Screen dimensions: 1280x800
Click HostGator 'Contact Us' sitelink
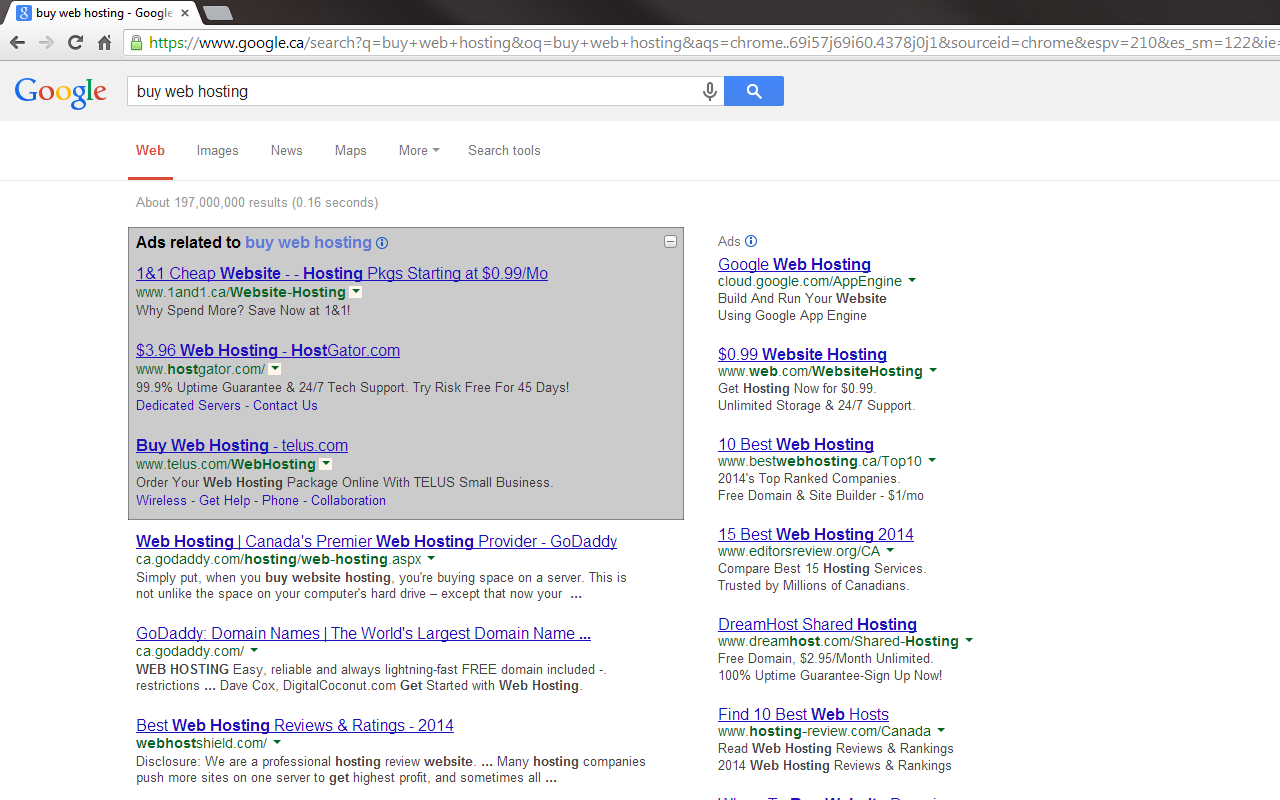coord(285,405)
